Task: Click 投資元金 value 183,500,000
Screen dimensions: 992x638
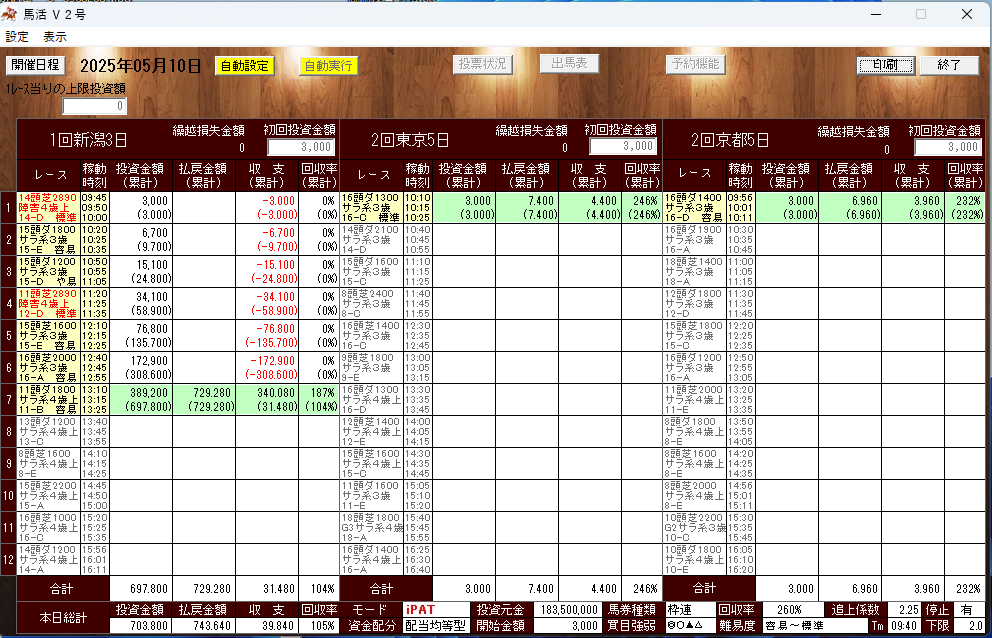Action: tap(567, 610)
